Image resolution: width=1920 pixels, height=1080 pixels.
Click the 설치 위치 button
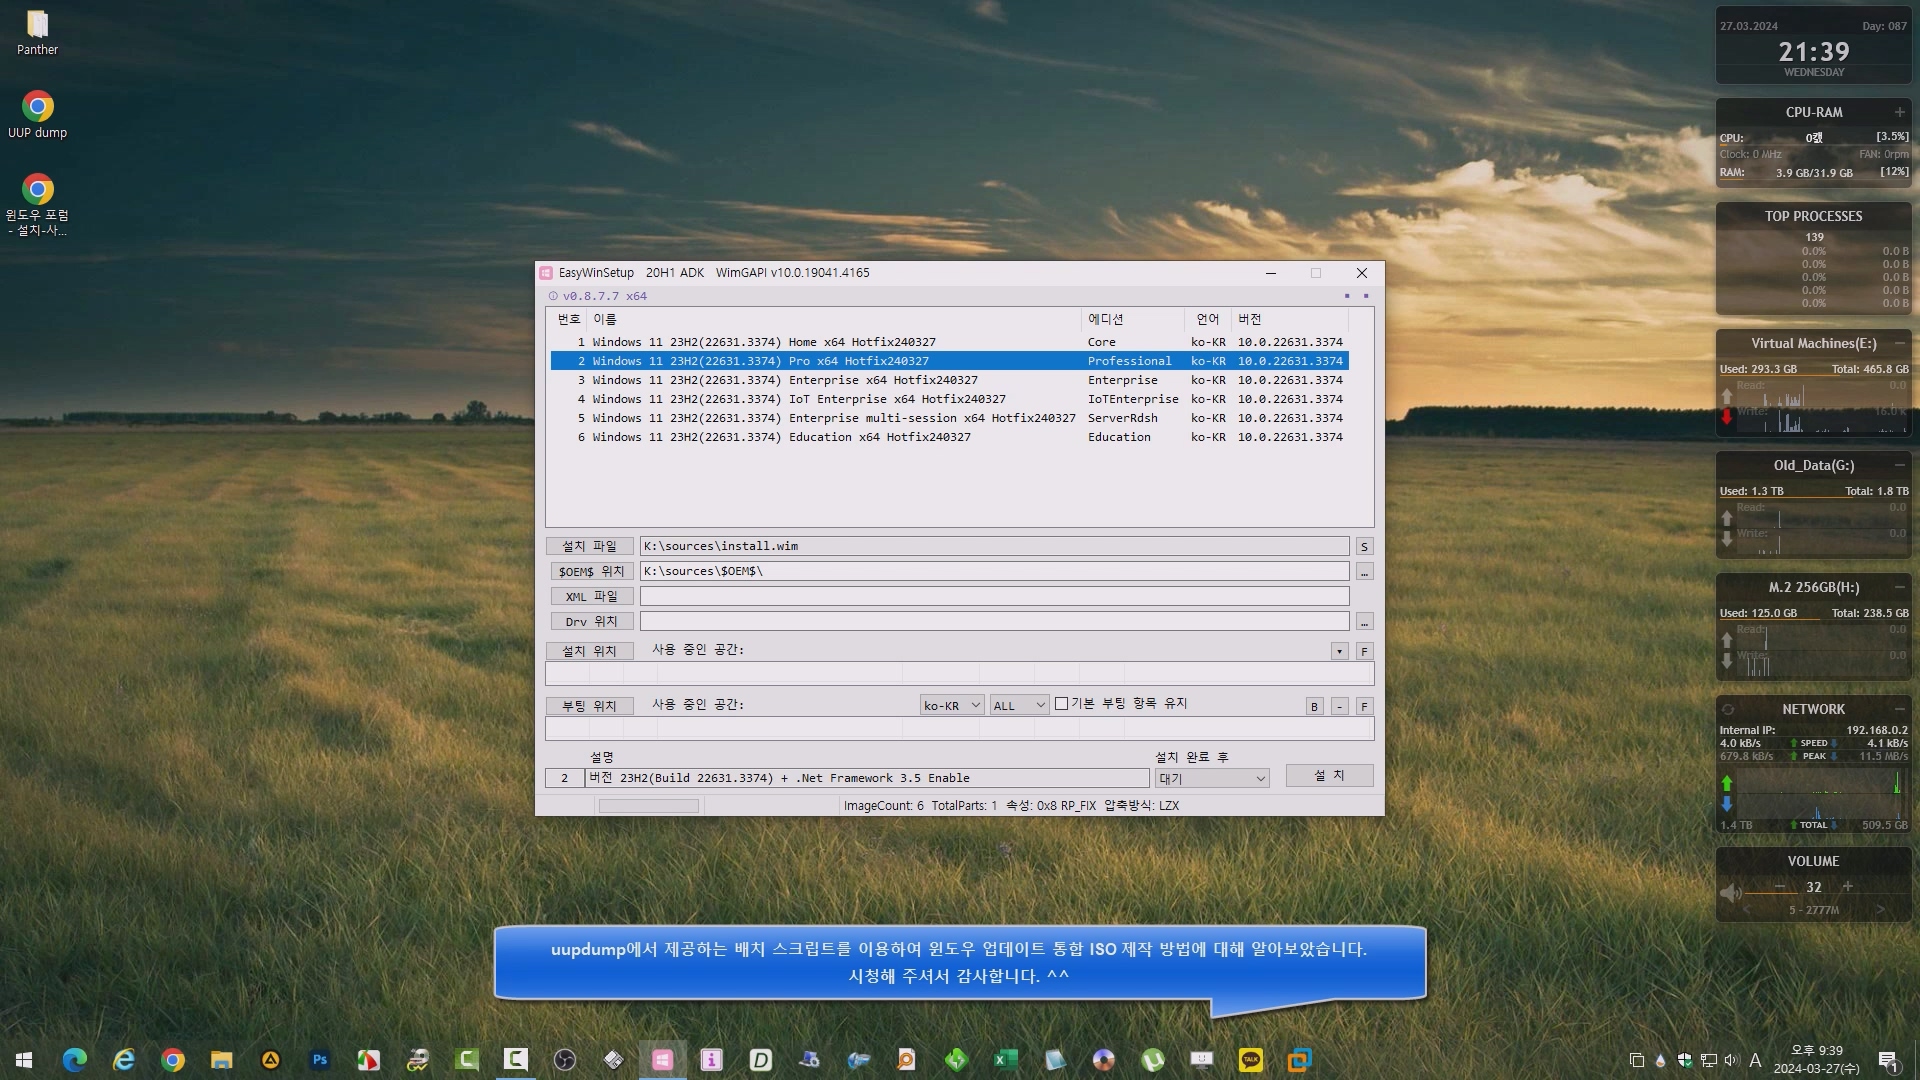[590, 651]
